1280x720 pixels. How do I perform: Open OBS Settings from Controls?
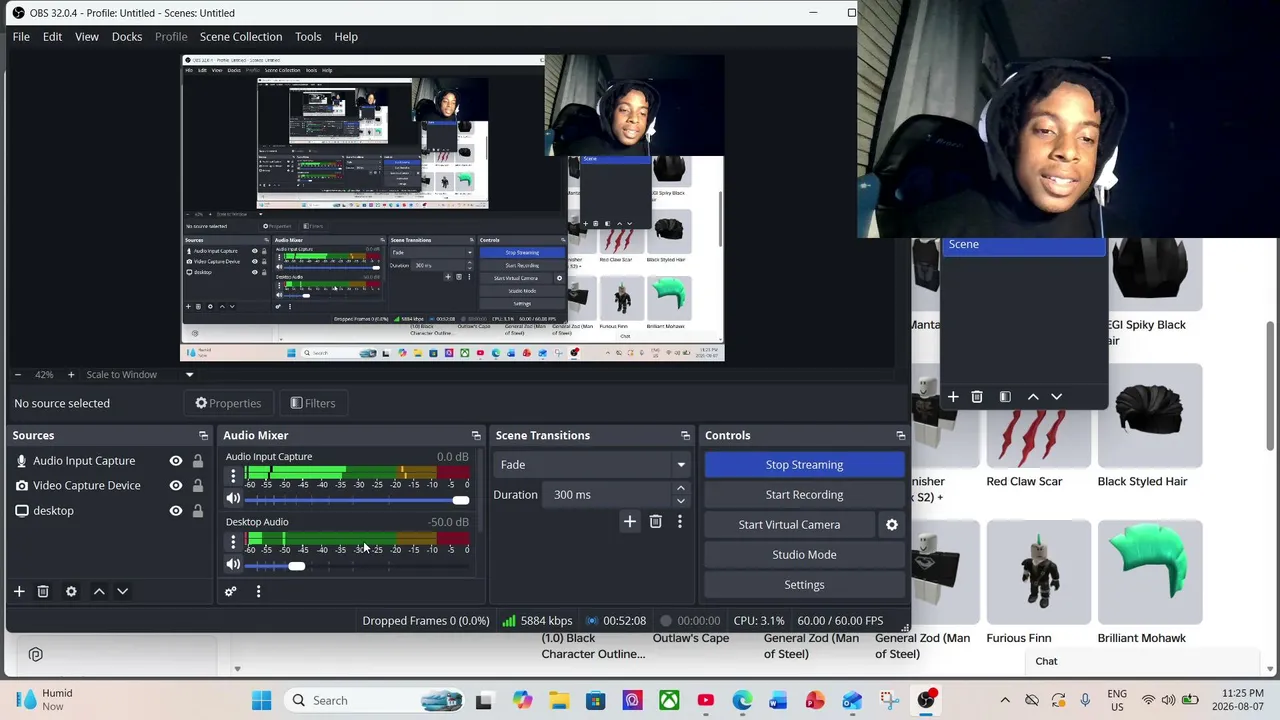pos(804,584)
